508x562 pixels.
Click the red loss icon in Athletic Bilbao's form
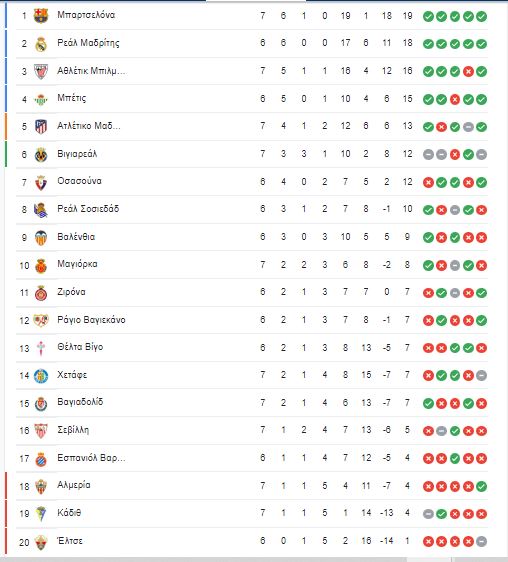(x=468, y=72)
